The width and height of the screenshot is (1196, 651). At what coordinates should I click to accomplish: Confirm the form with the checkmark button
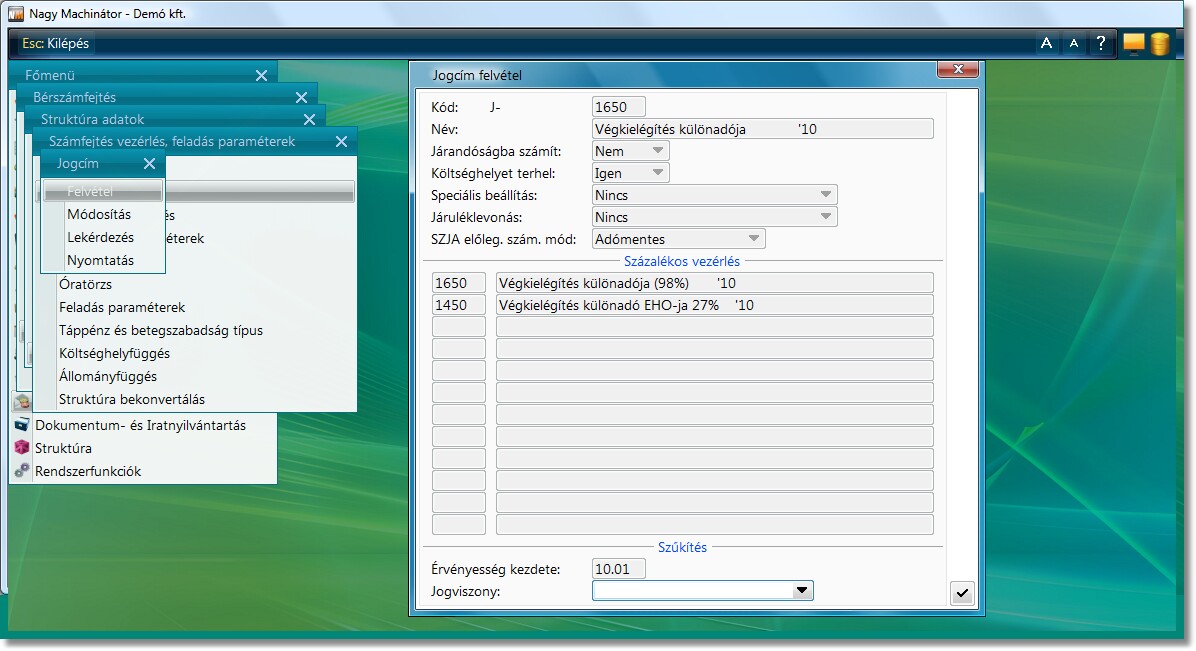tap(961, 593)
